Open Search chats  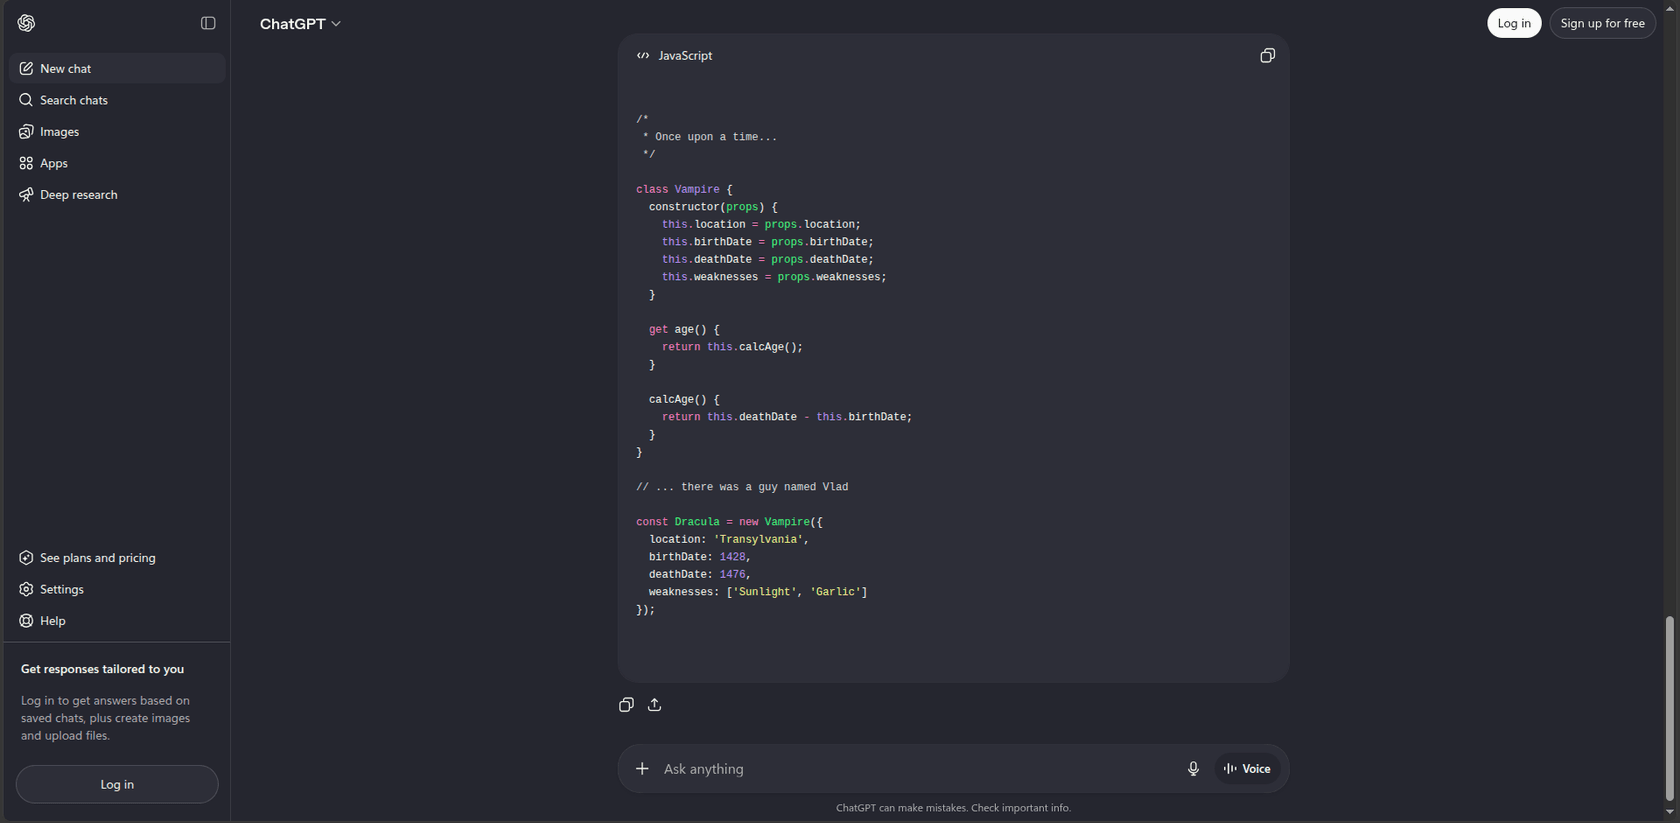point(117,100)
